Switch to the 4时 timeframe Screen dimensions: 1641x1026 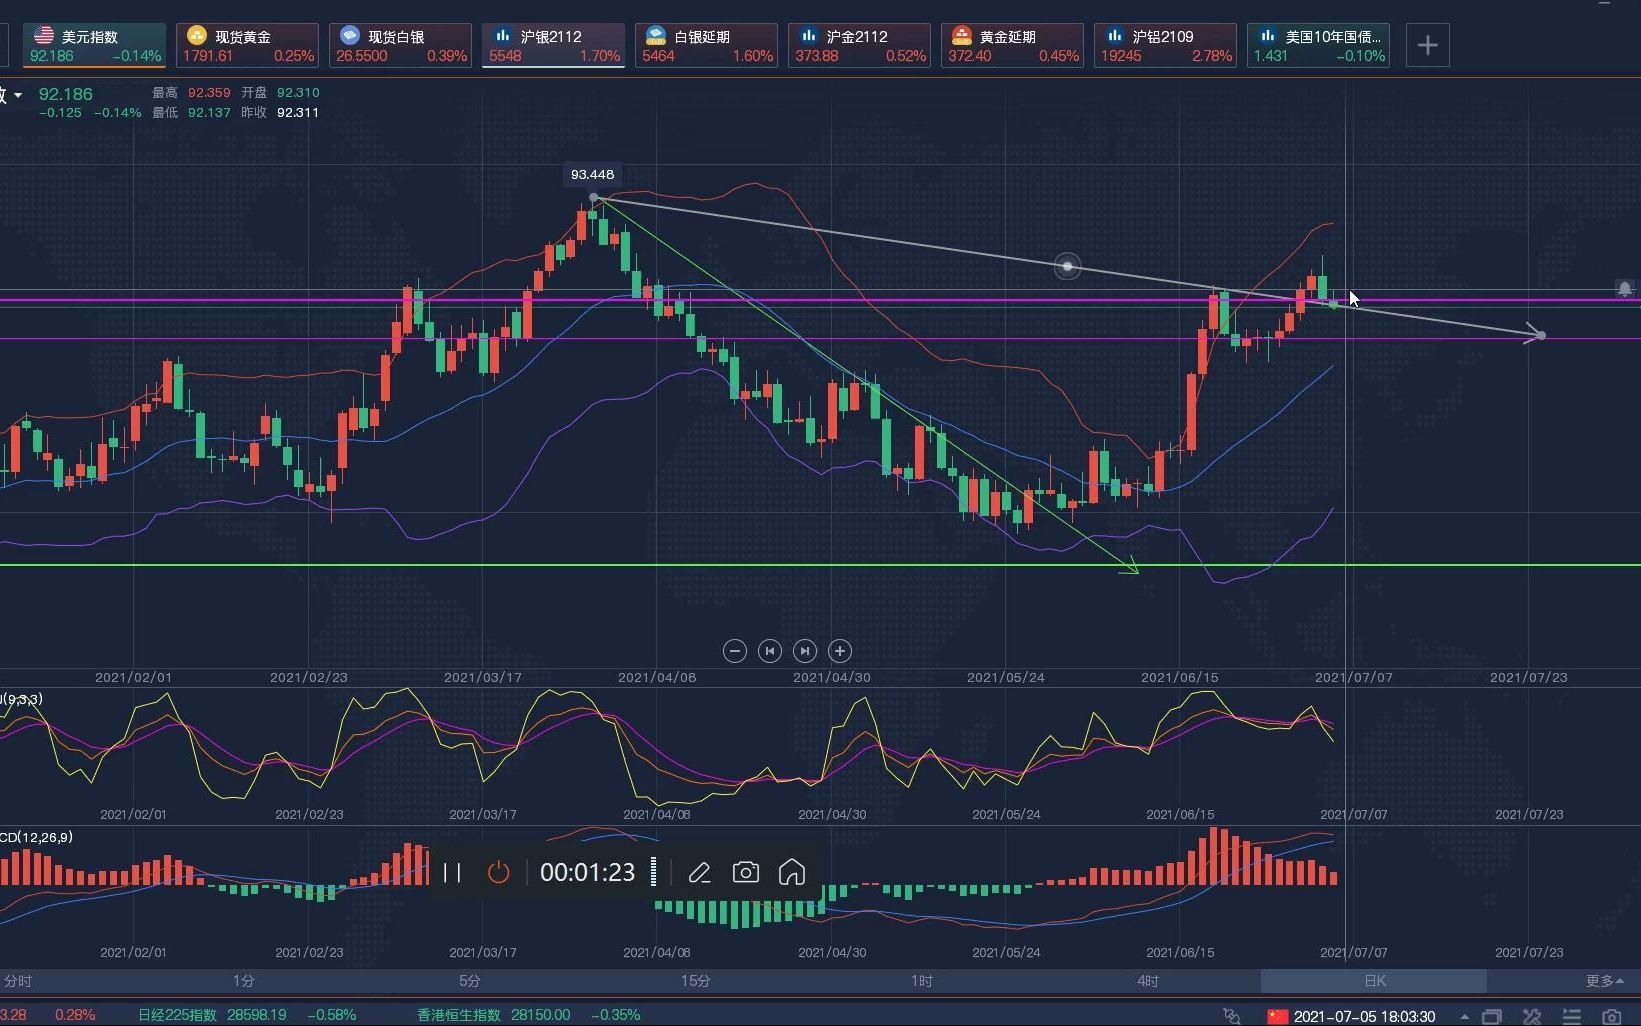(1147, 981)
